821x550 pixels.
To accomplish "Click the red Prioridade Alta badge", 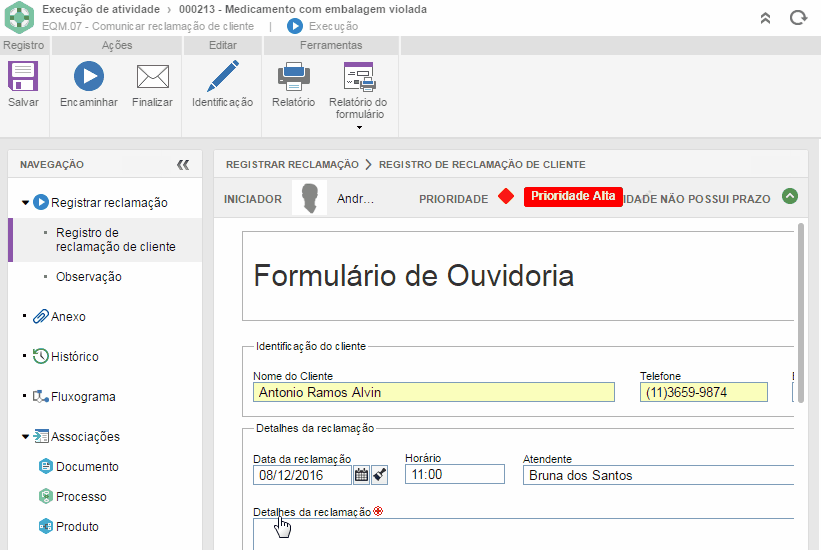I will pos(573,196).
